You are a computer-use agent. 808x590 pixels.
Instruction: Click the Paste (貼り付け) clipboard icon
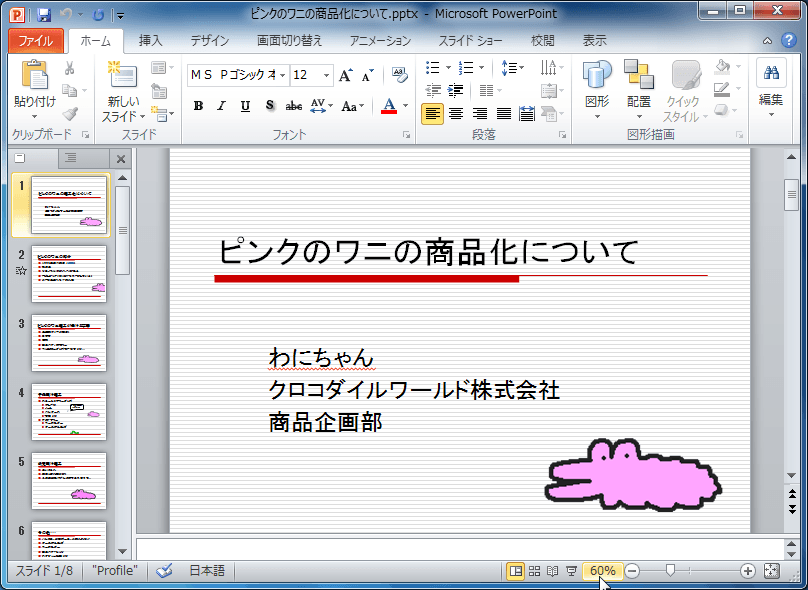(x=35, y=75)
